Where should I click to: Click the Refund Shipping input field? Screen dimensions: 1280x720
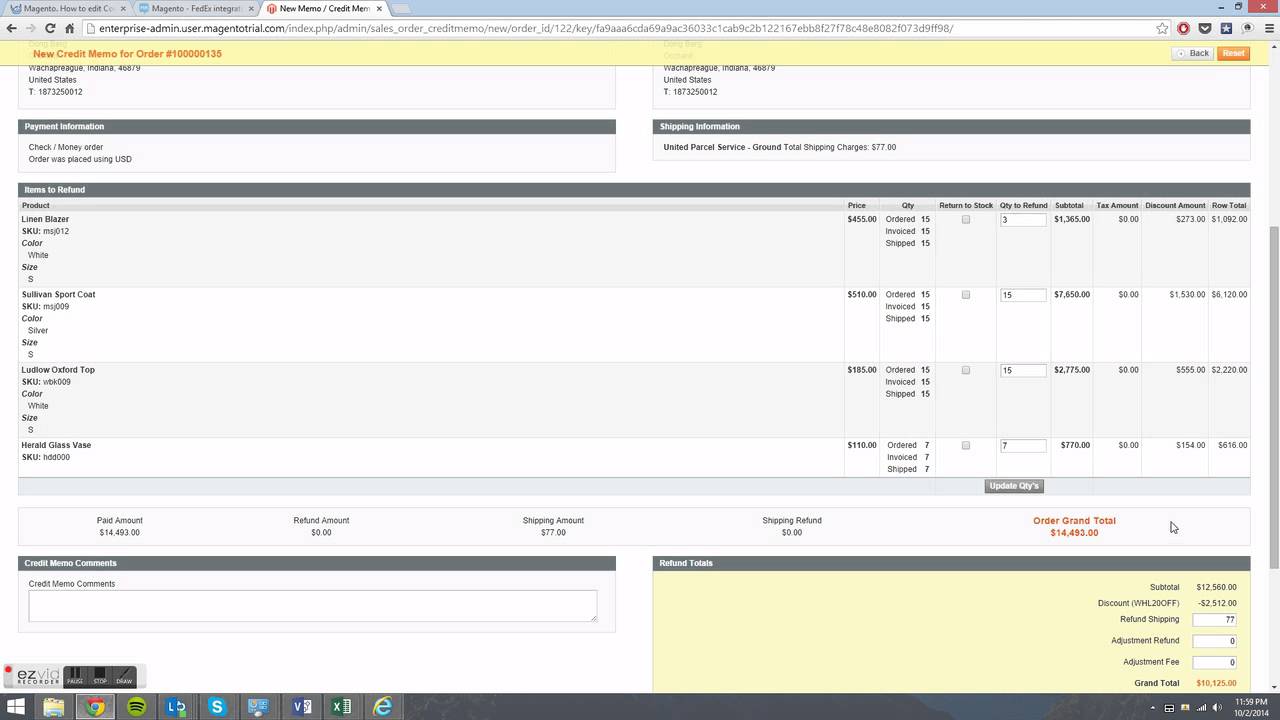coord(1214,620)
